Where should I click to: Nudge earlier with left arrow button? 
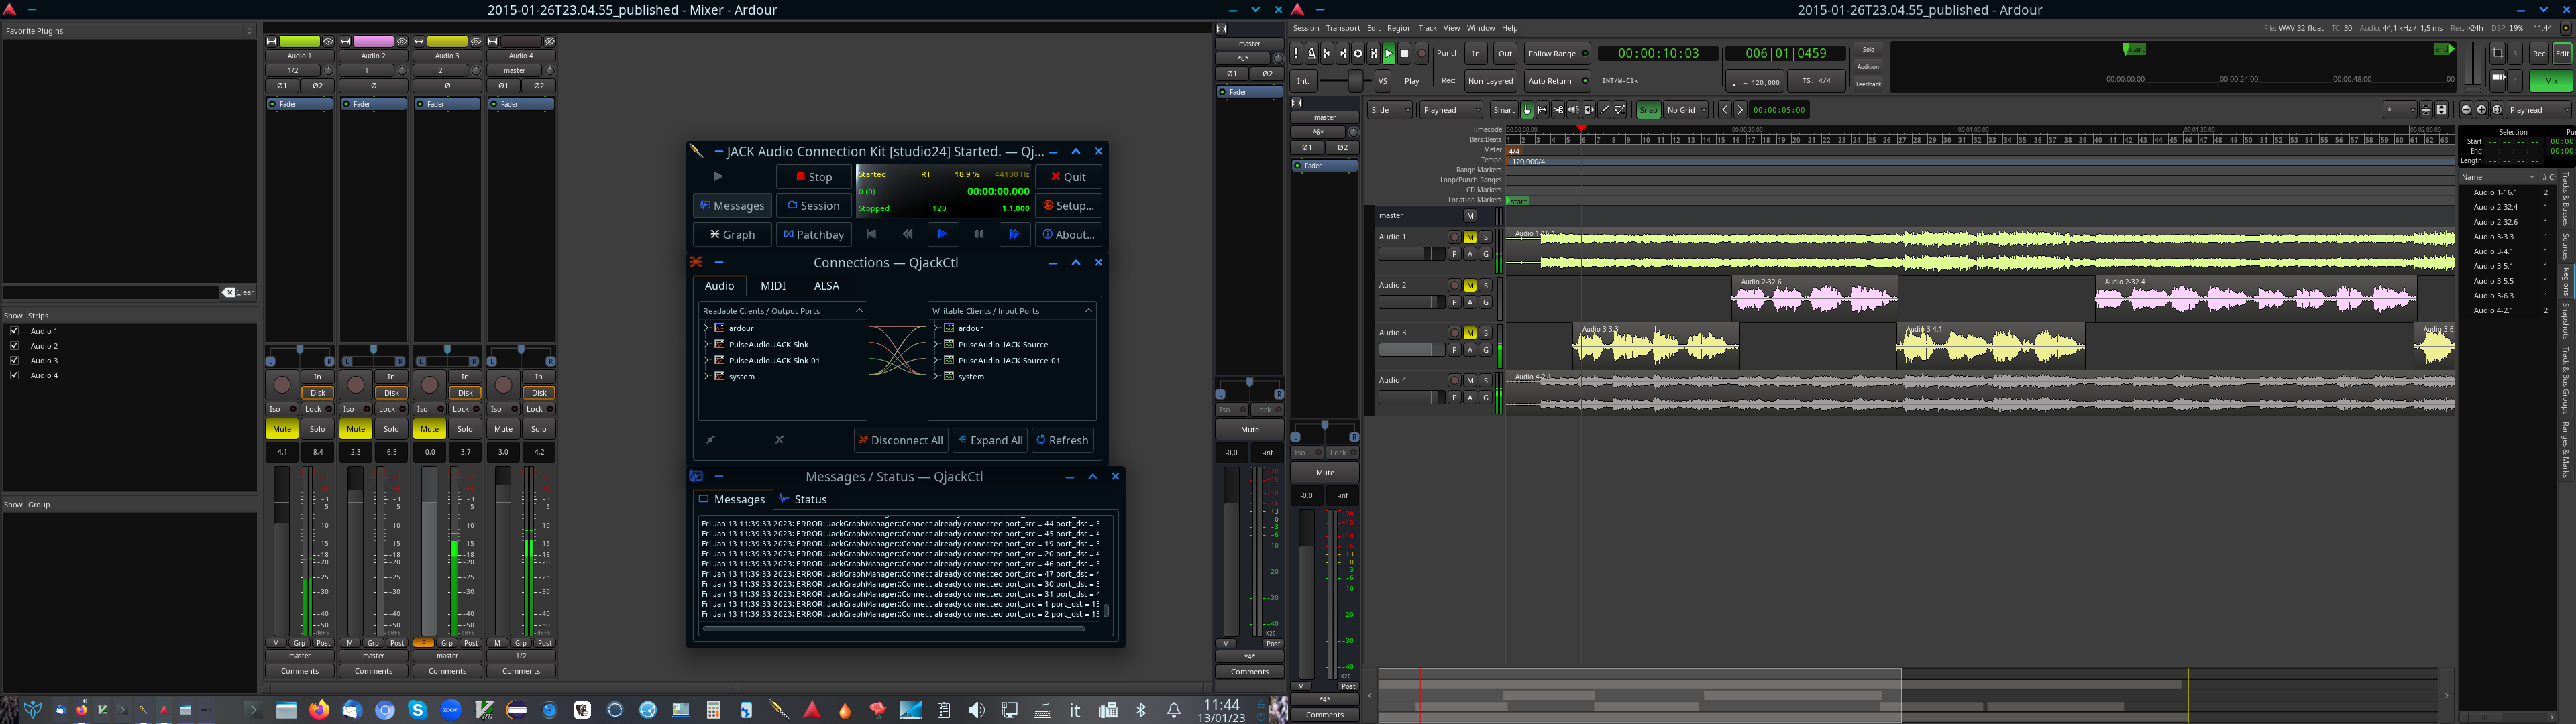point(1725,110)
